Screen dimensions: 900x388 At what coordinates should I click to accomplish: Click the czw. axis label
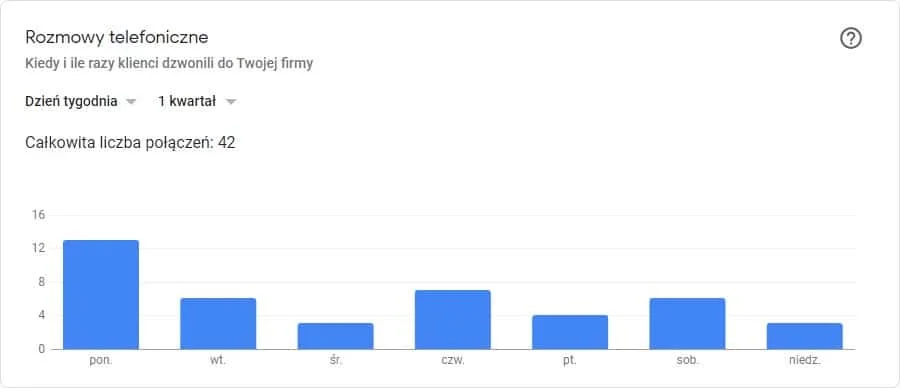pyautogui.click(x=453, y=362)
